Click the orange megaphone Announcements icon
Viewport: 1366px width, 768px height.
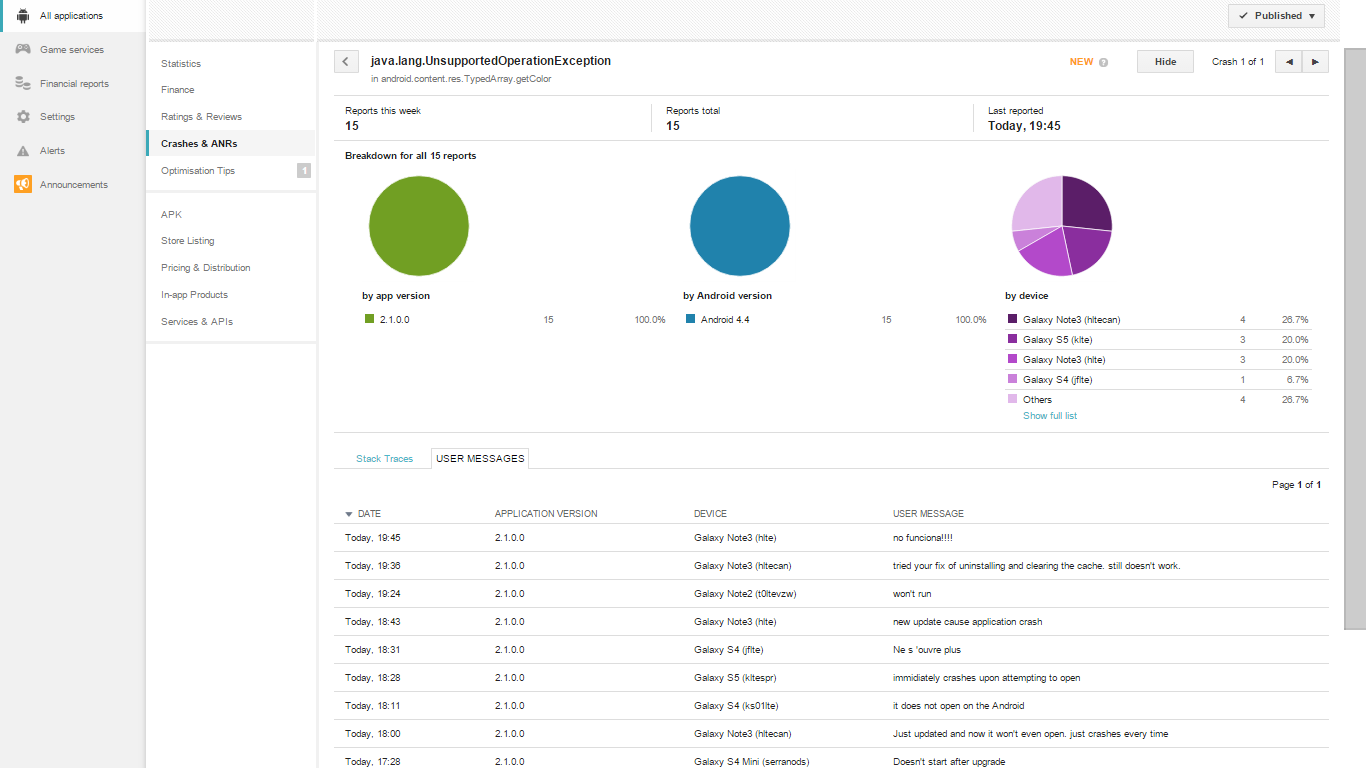pos(22,184)
